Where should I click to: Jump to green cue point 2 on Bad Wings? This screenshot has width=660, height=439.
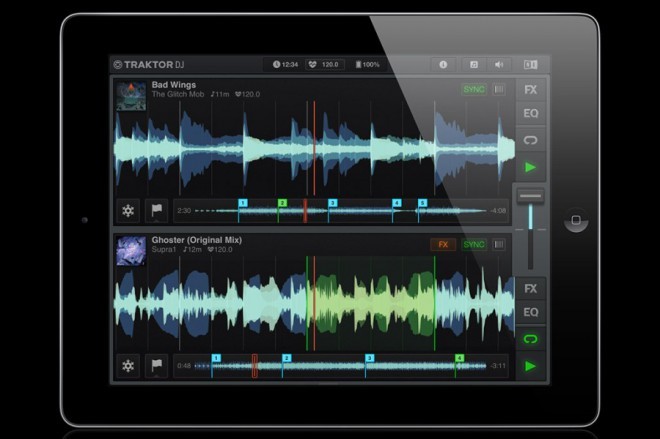click(282, 203)
